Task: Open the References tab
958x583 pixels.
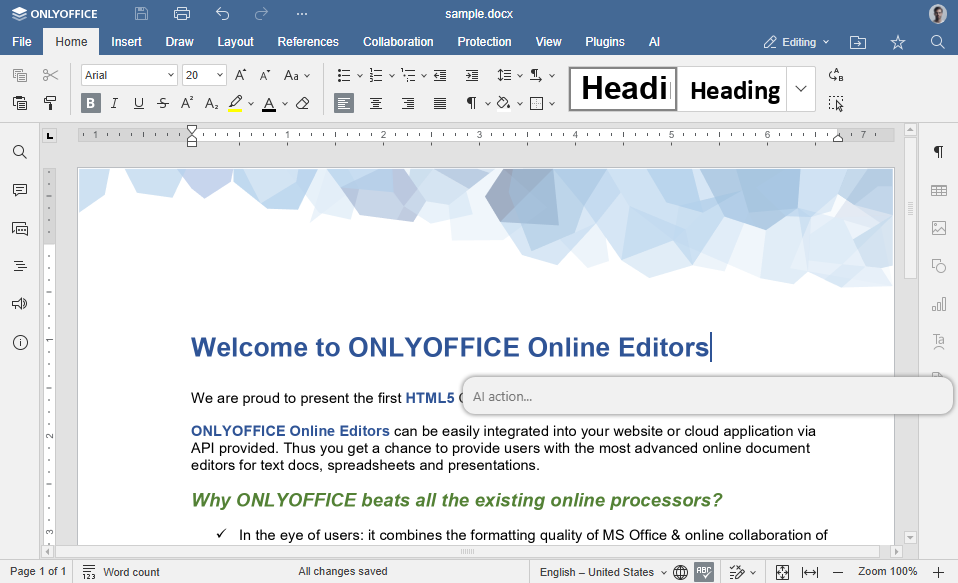Action: point(308,42)
